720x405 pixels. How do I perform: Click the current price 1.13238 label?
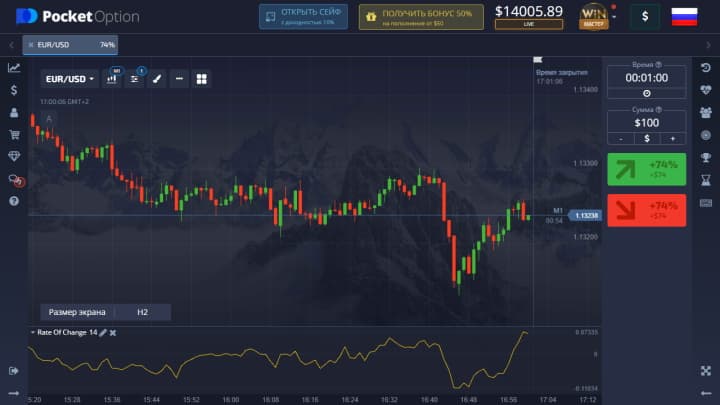point(585,215)
